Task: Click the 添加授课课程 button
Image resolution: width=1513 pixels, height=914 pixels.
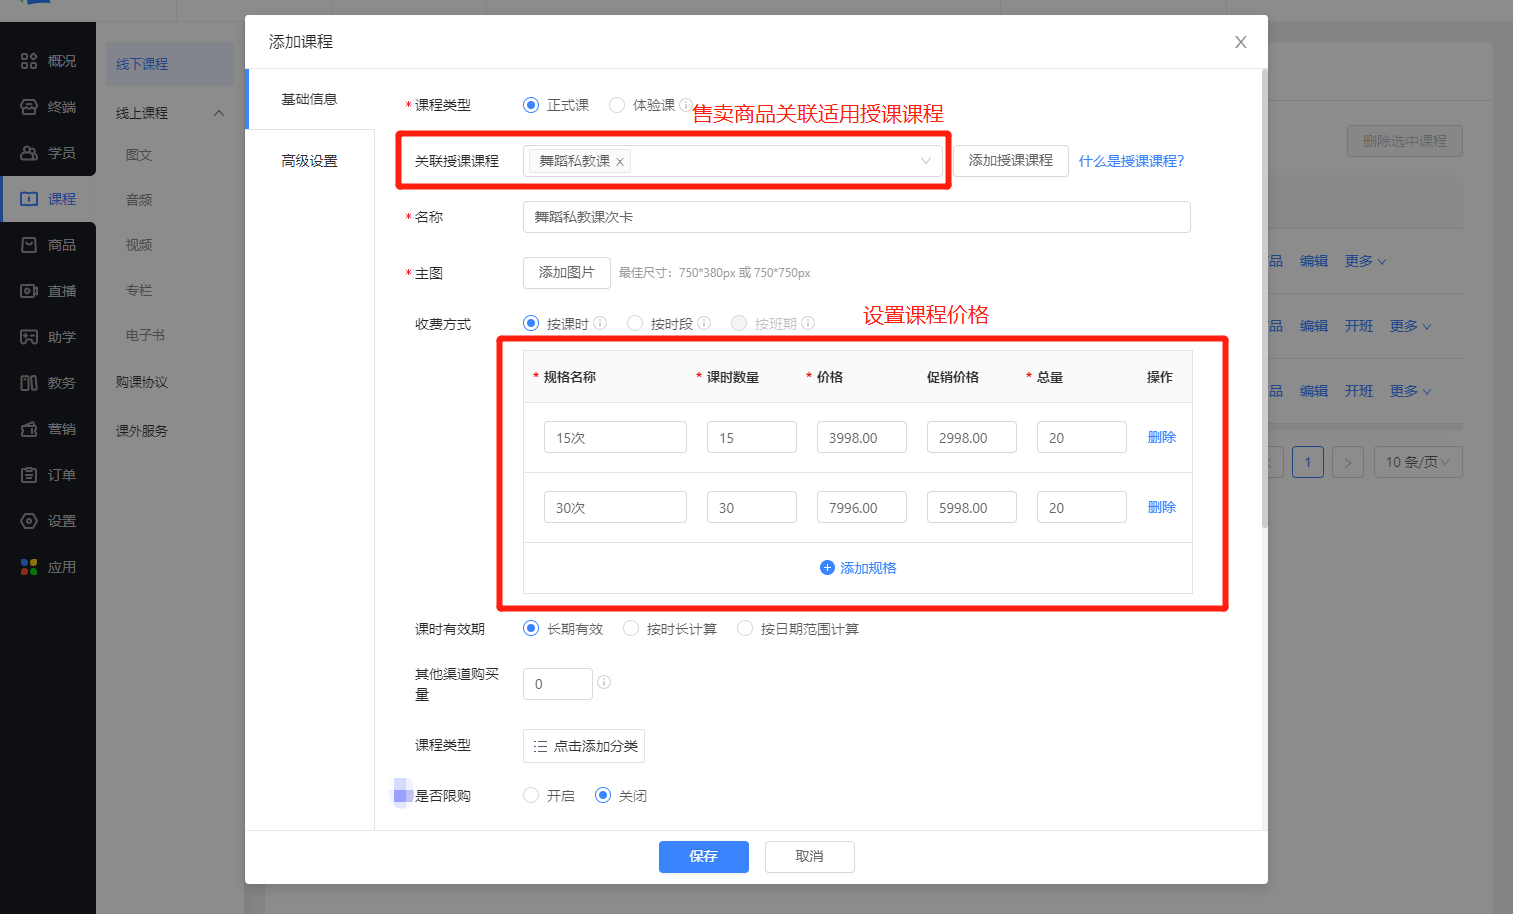Action: (1011, 161)
